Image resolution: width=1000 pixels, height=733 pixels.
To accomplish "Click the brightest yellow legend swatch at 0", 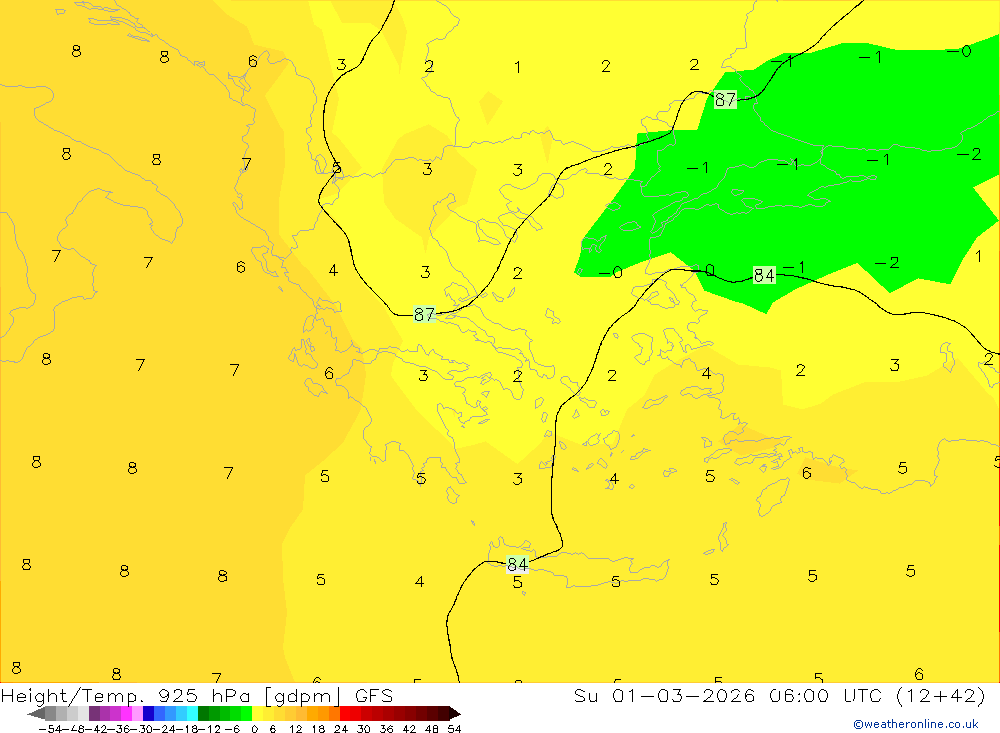I will [x=258, y=713].
